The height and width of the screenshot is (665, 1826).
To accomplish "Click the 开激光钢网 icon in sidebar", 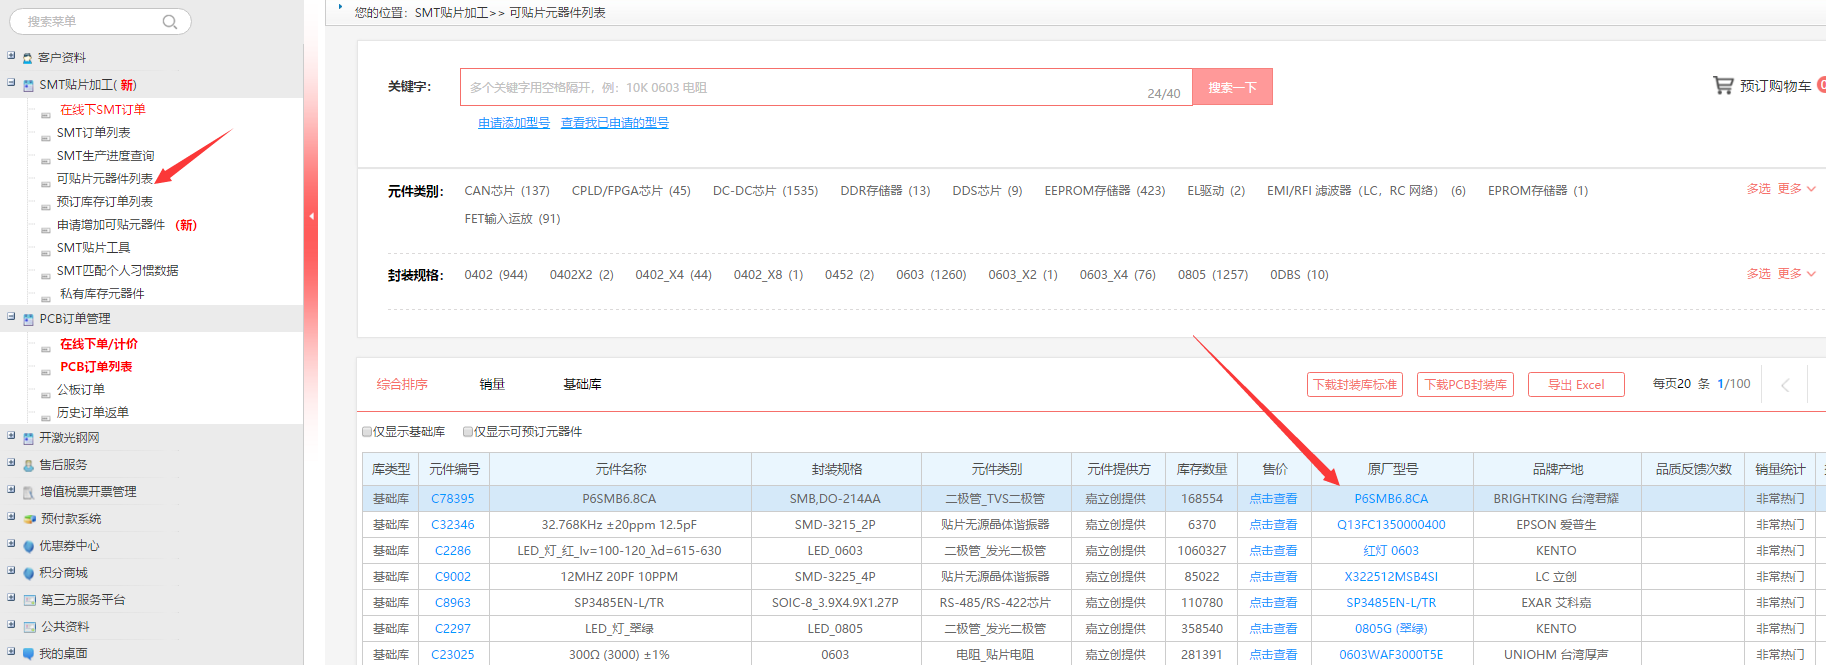I will (x=28, y=438).
